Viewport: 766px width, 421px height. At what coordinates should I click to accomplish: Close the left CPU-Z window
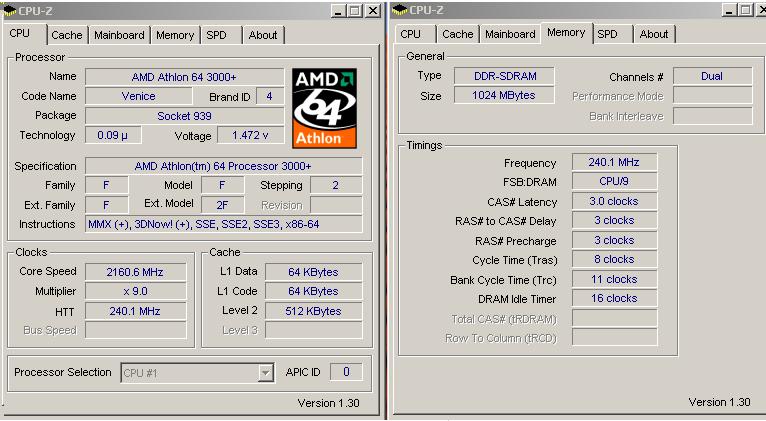(373, 10)
